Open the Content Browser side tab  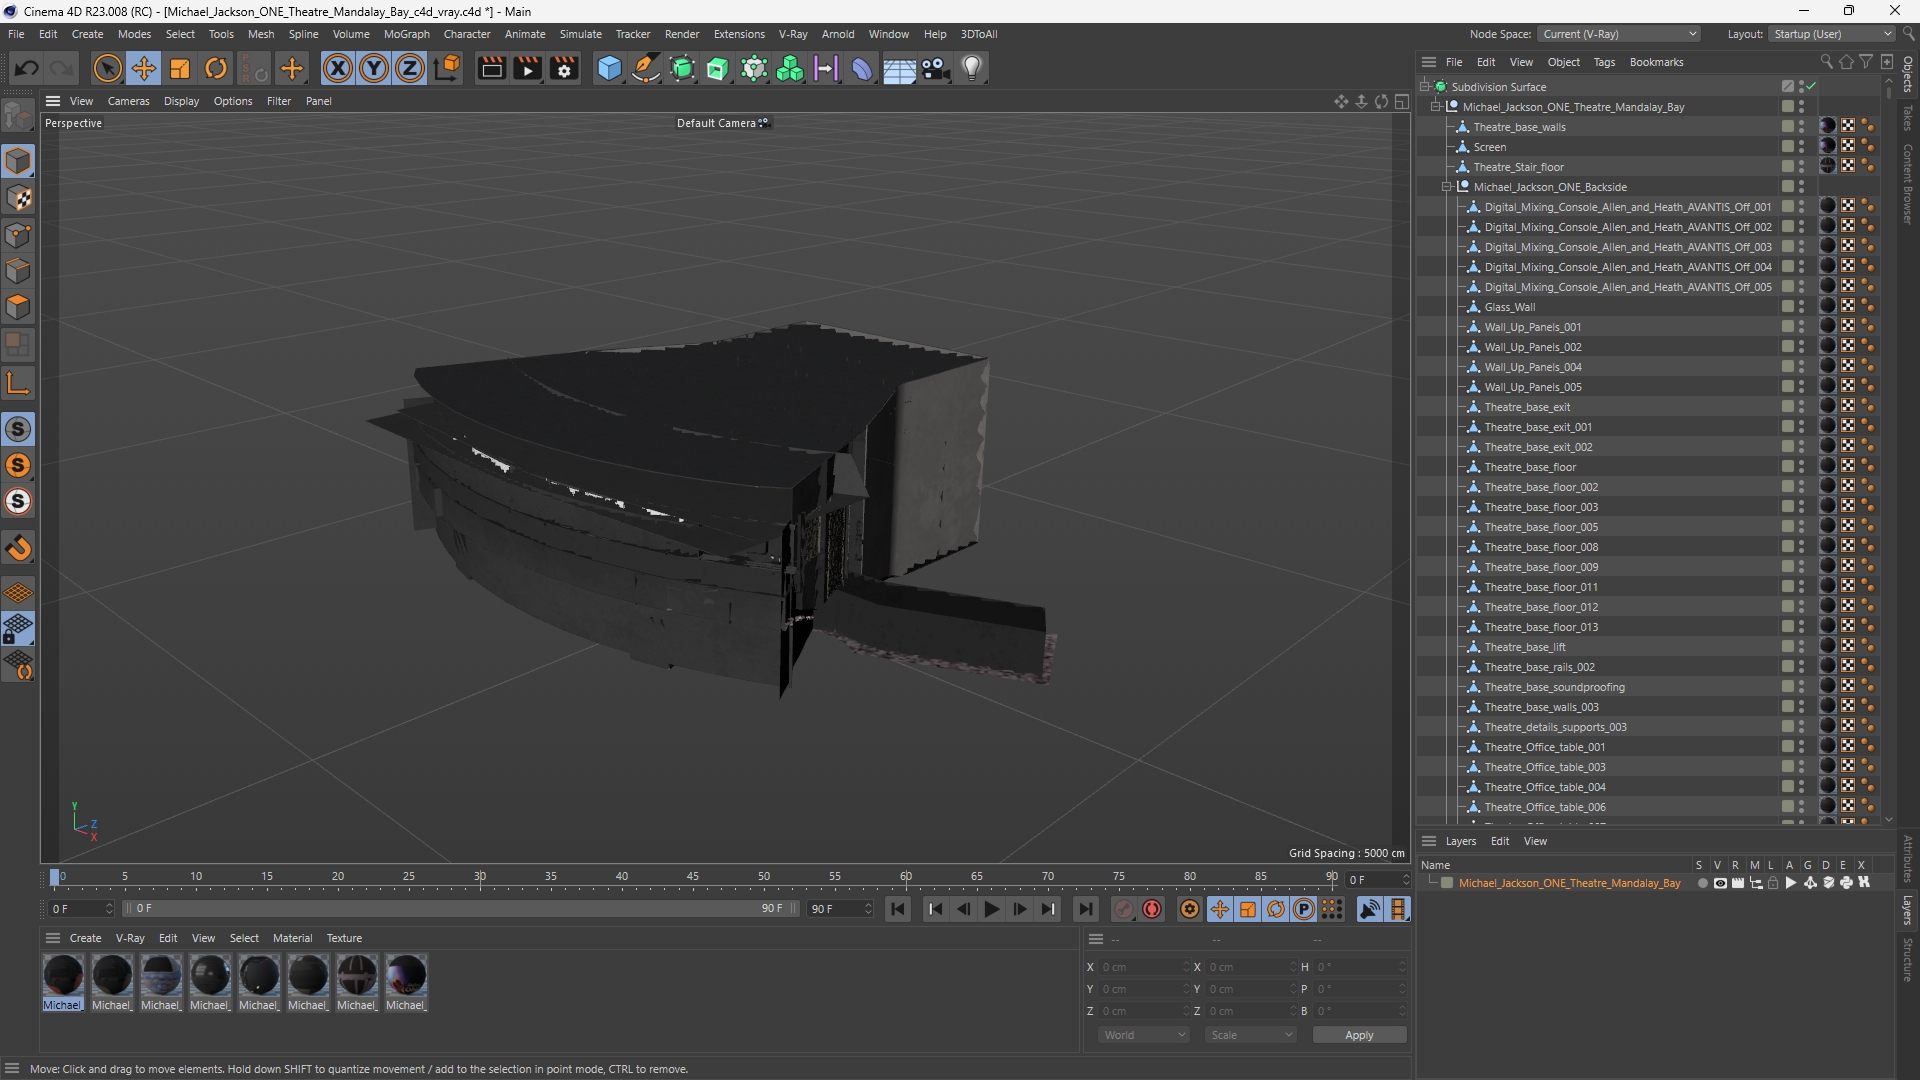[x=1908, y=183]
